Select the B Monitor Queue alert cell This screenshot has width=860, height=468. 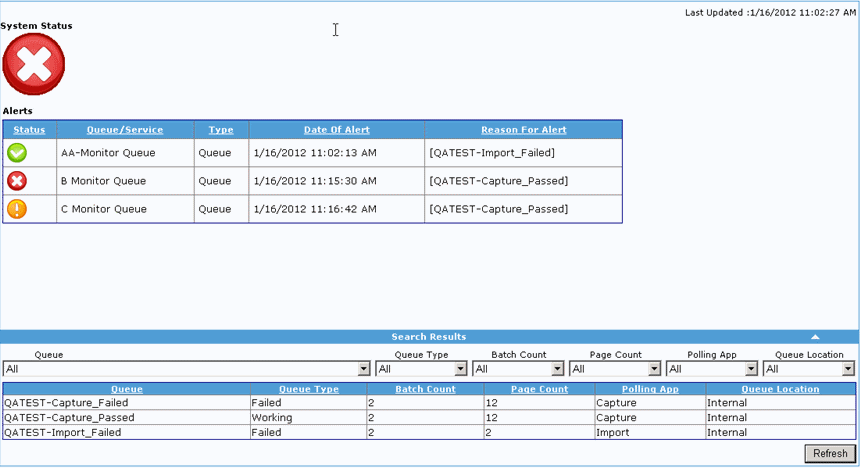click(125, 181)
